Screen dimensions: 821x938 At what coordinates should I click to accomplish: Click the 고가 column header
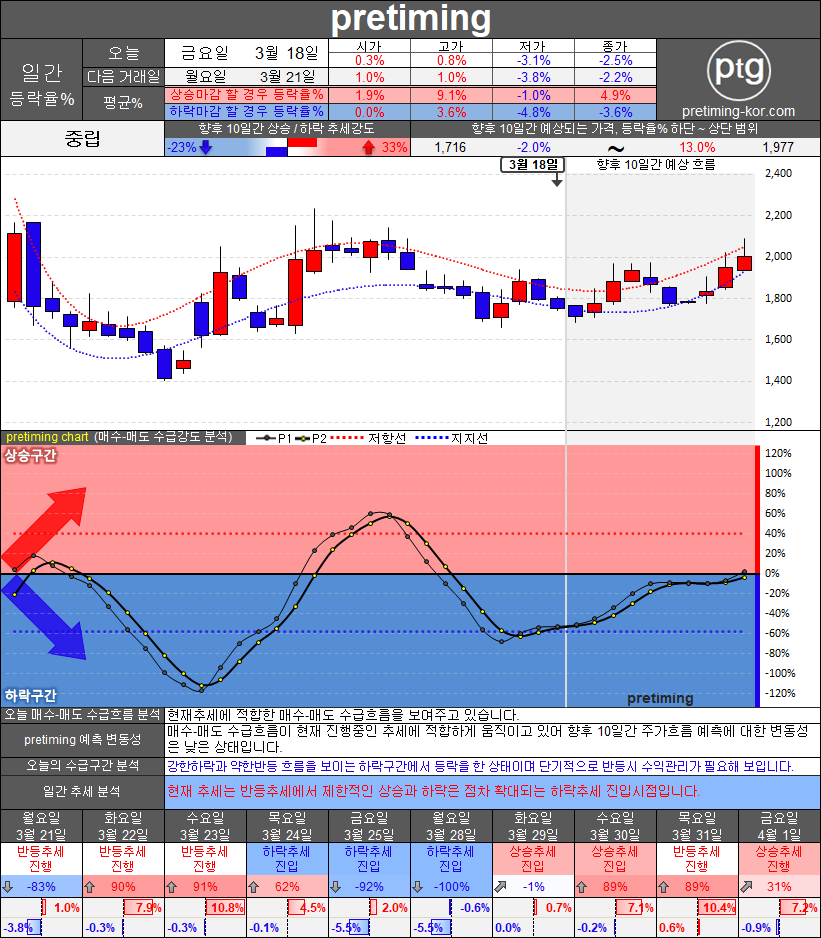point(451,46)
